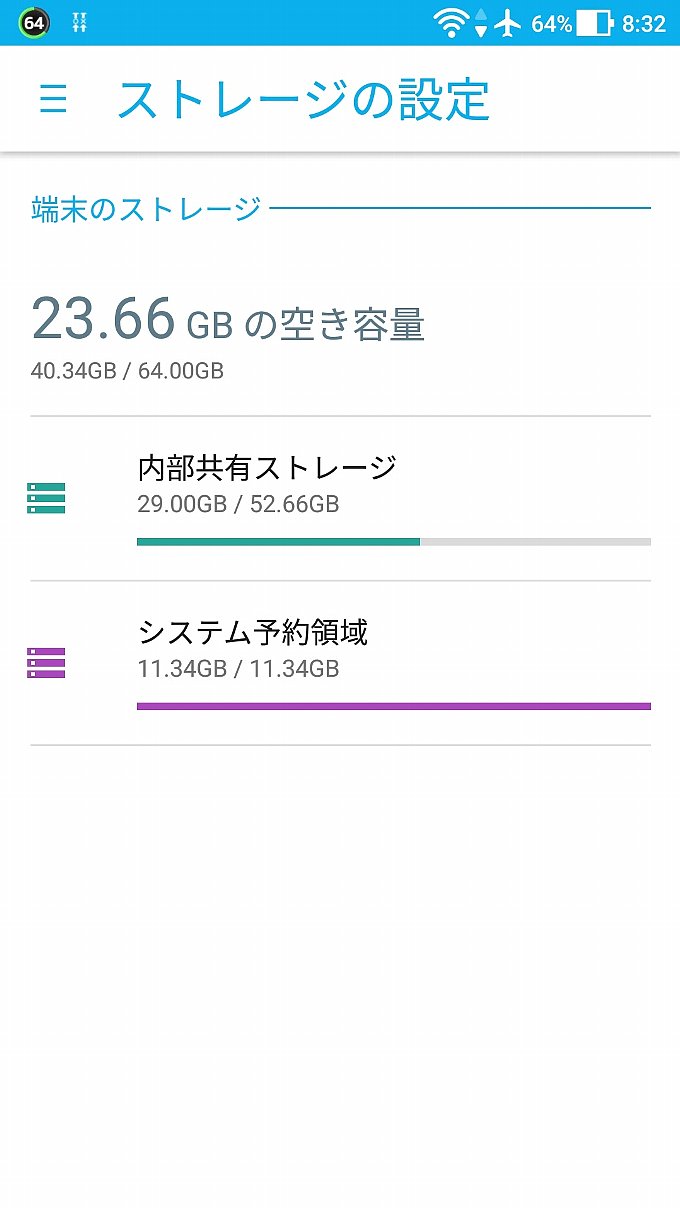680x1208 pixels.
Task: Tap the purple system reserved area icon
Action: 46,663
